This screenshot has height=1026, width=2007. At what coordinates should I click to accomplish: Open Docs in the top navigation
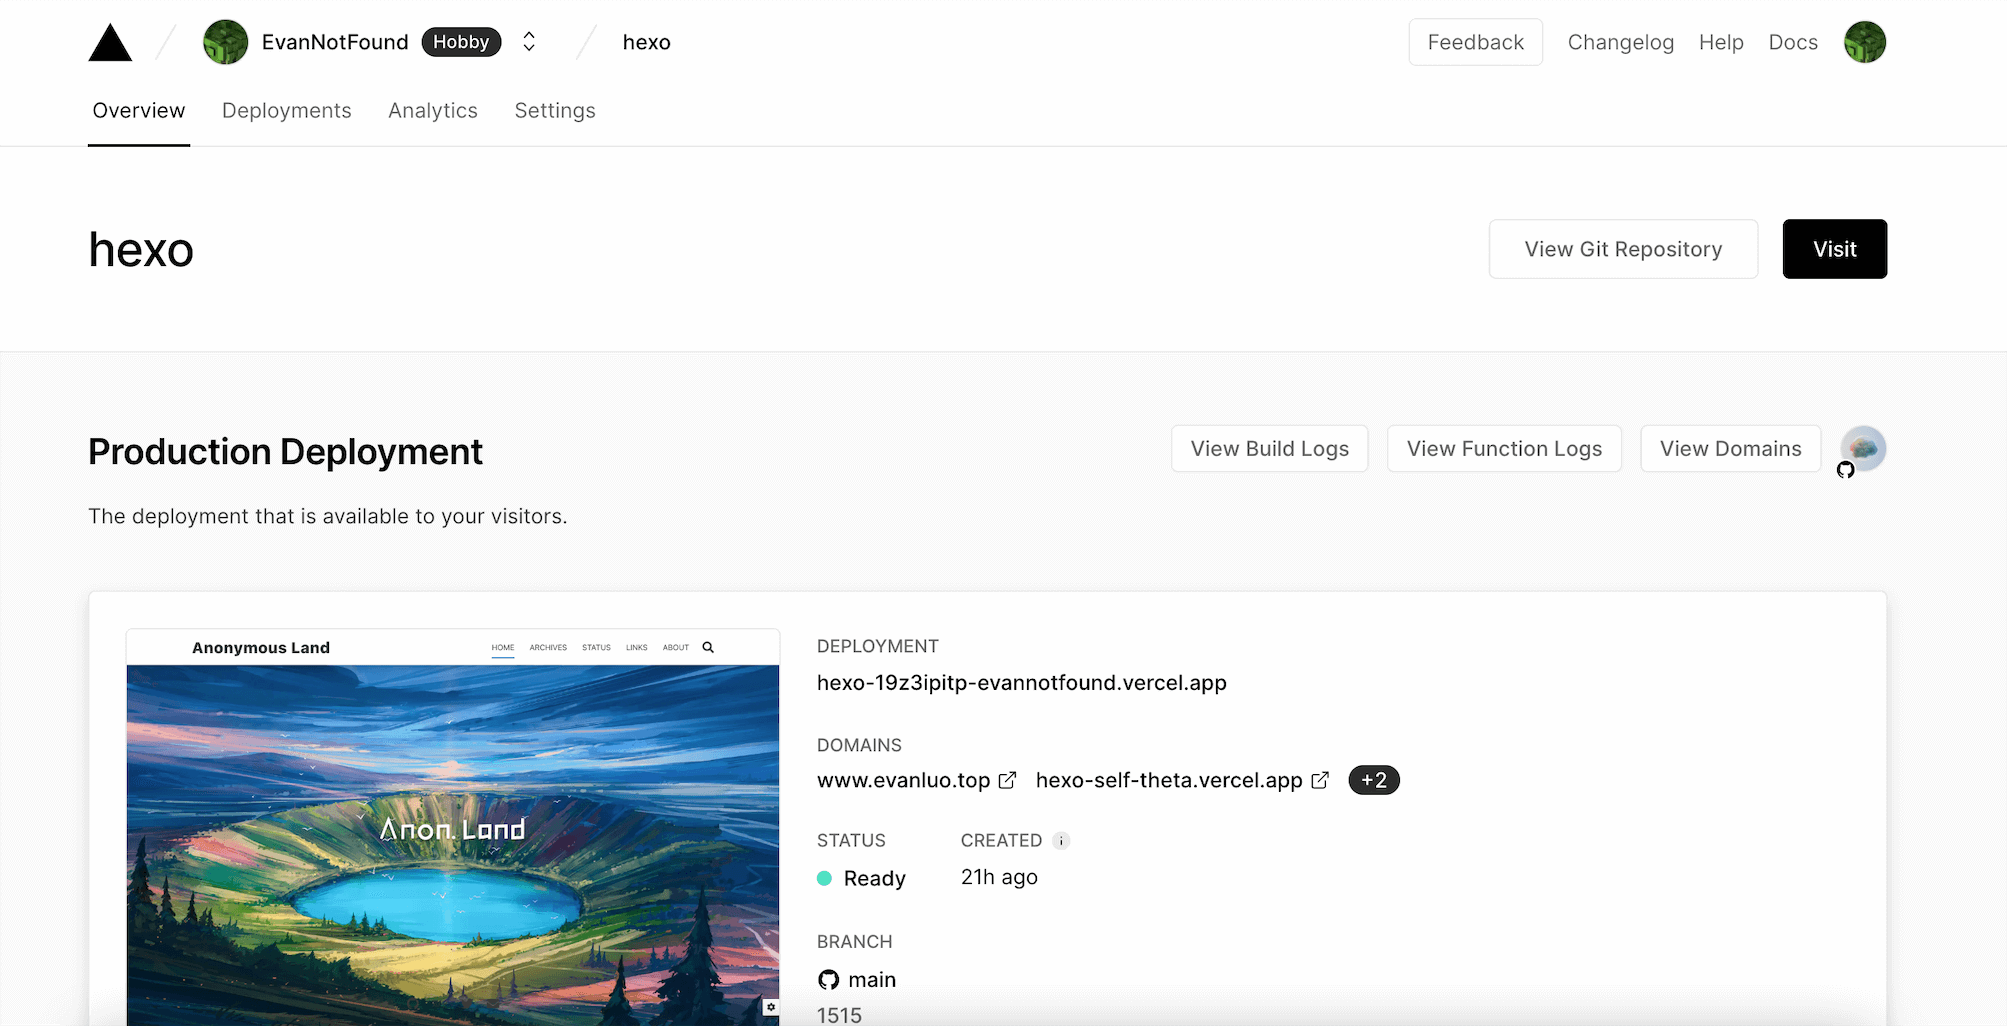(1793, 41)
